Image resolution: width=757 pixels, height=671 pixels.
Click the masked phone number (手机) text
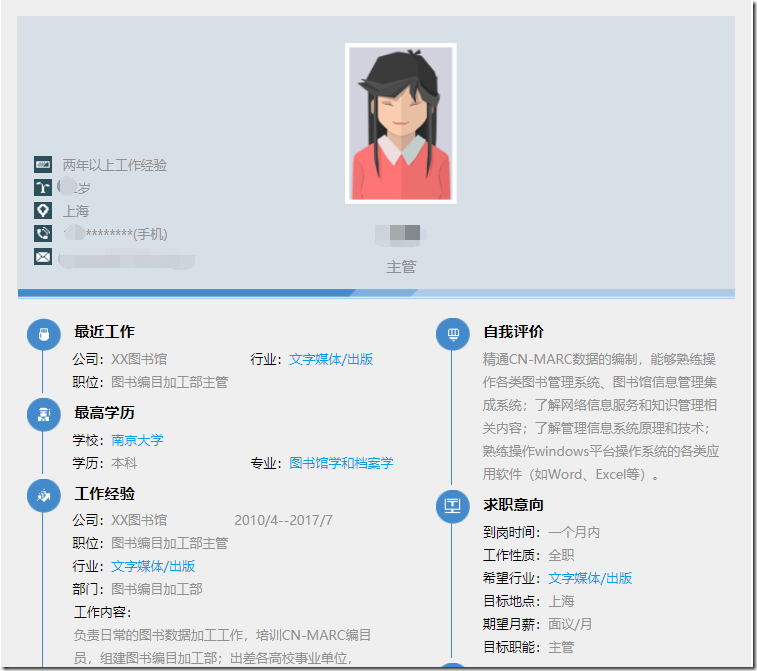[115, 235]
